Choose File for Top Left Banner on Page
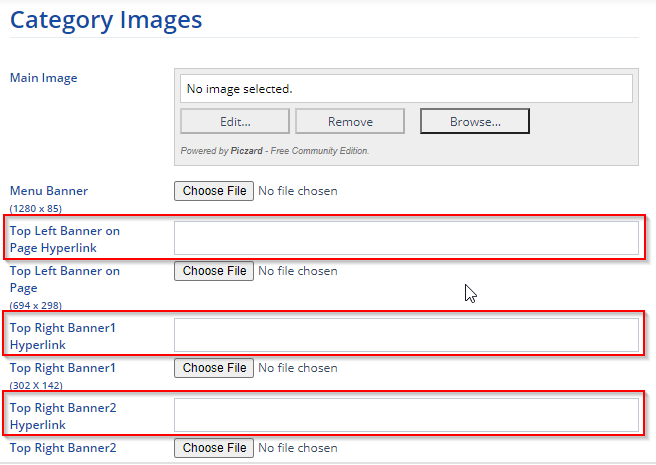Image resolution: width=656 pixels, height=465 pixels. click(214, 271)
